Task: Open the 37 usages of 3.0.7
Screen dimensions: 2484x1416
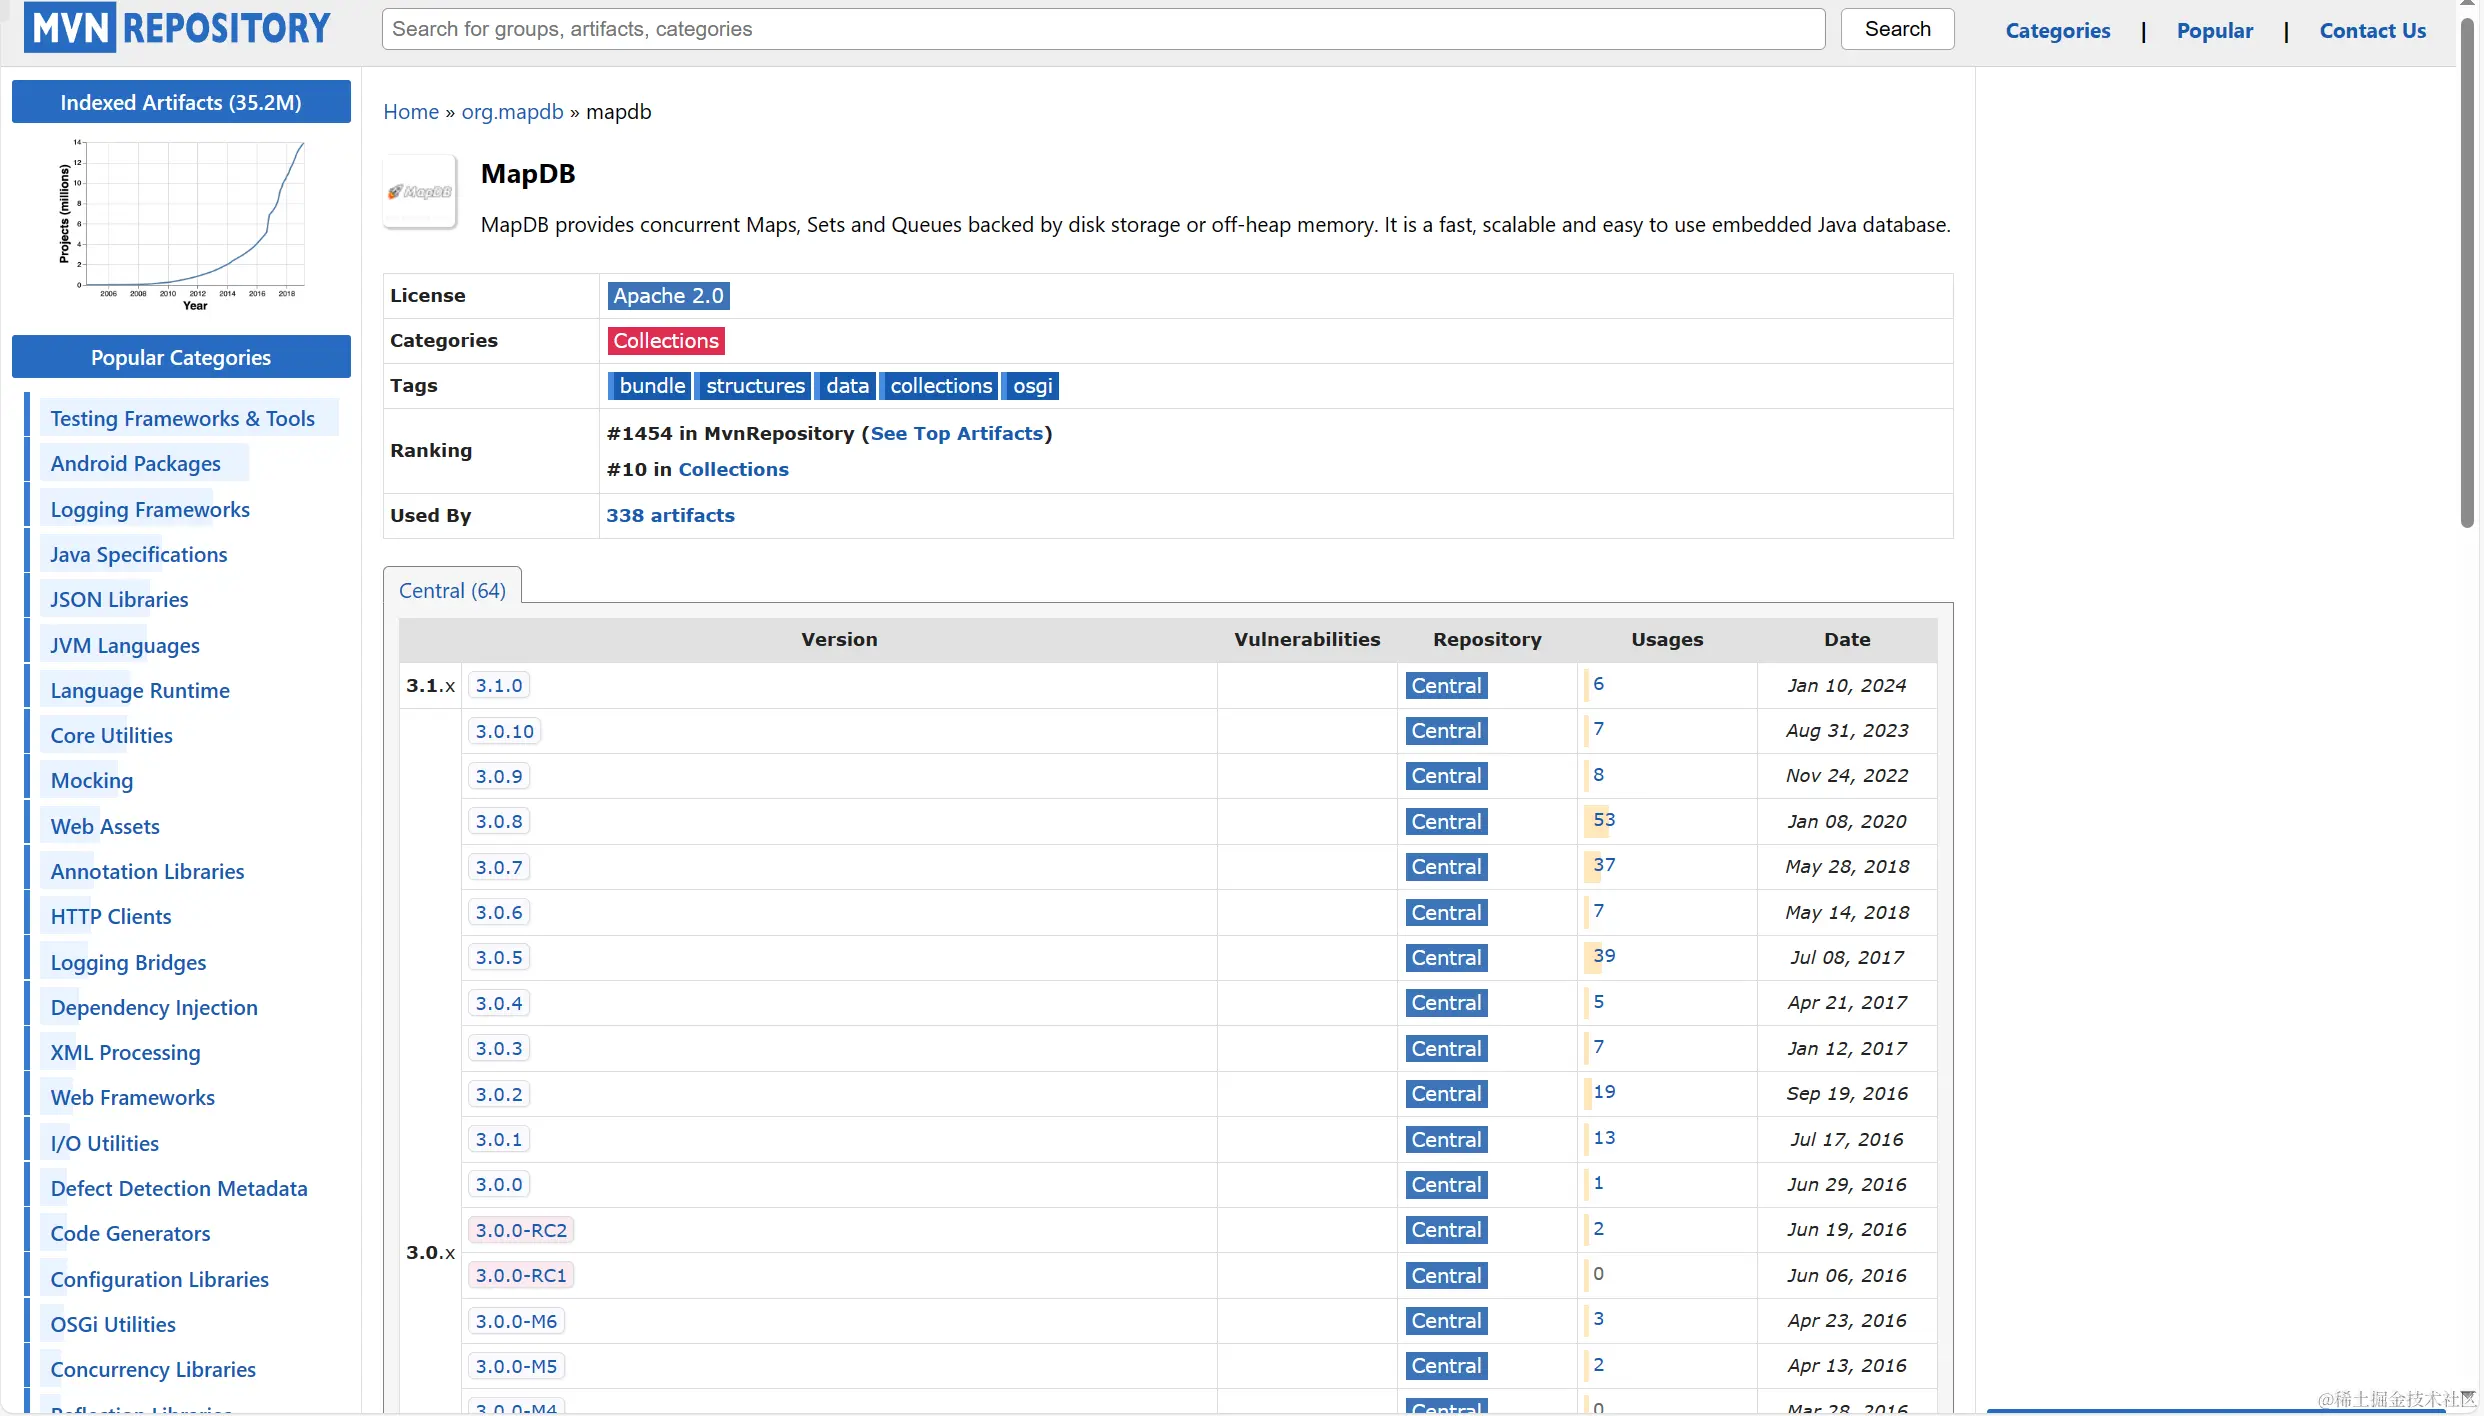Action: coord(1604,865)
